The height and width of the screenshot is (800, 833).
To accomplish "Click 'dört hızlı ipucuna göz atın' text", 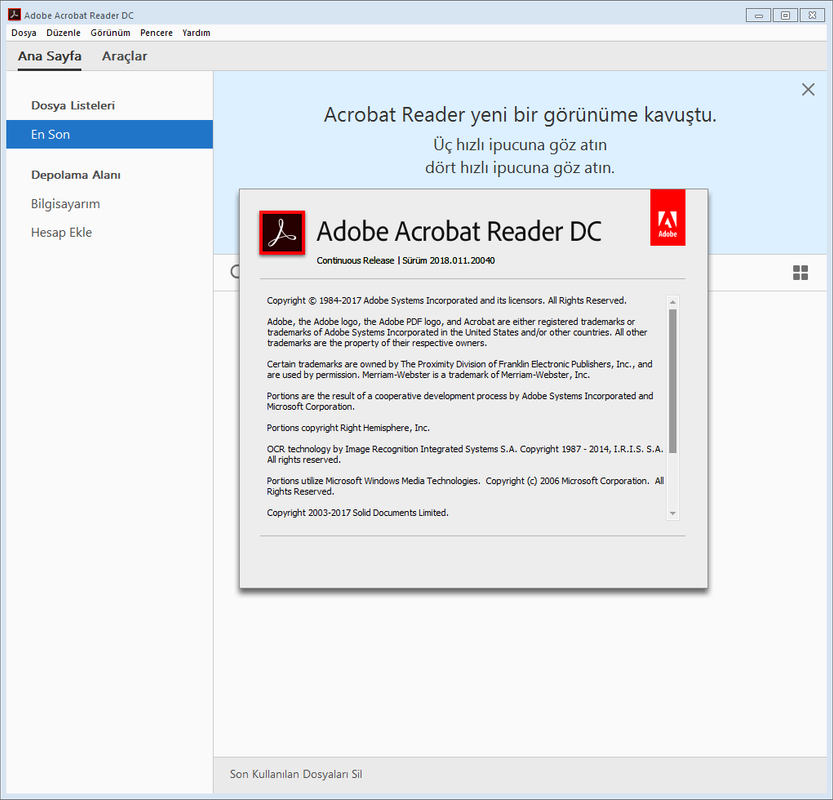I will 520,168.
